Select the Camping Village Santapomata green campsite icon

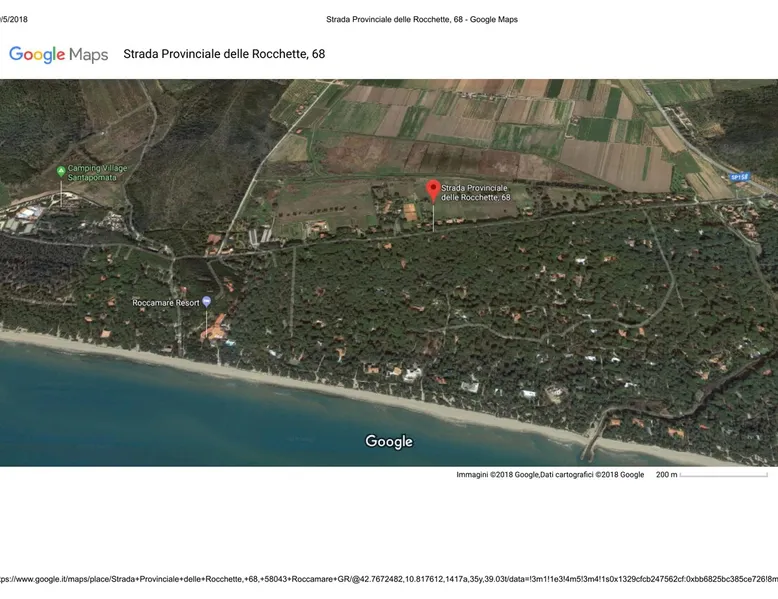(61, 171)
